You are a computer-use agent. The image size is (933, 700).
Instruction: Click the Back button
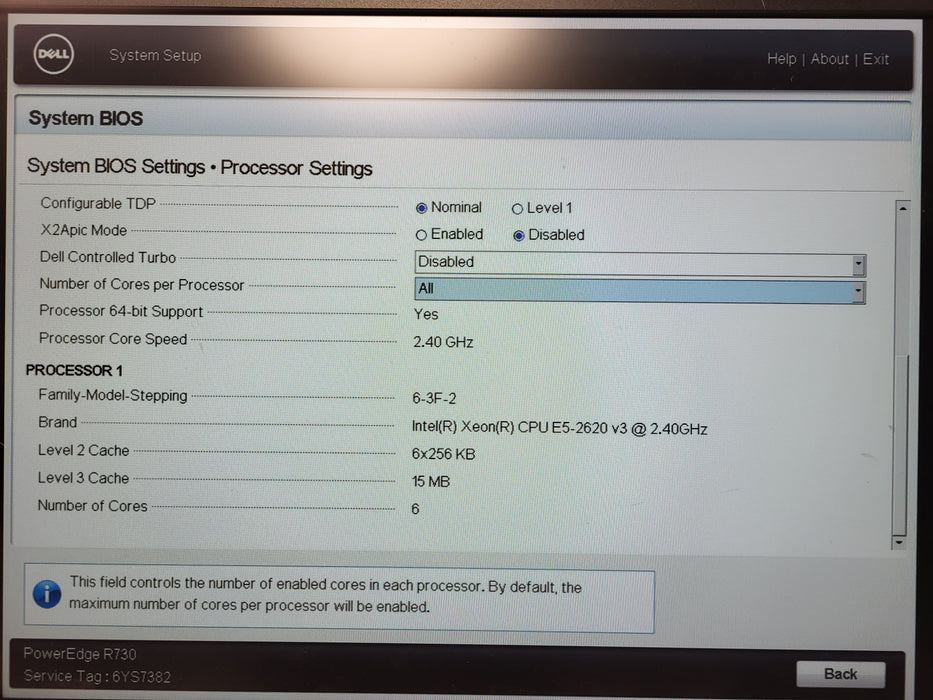pyautogui.click(x=840, y=674)
